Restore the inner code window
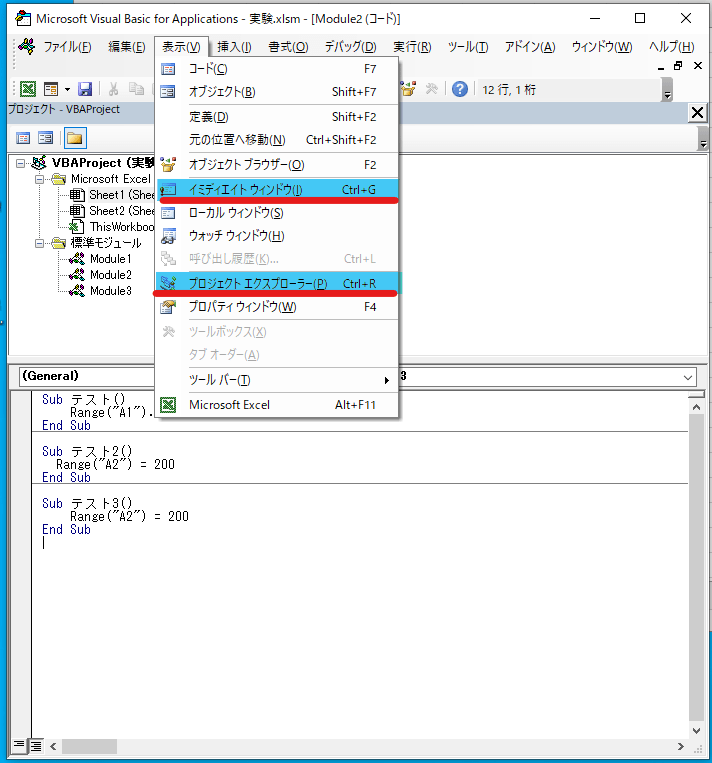The height and width of the screenshot is (763, 712). click(678, 66)
